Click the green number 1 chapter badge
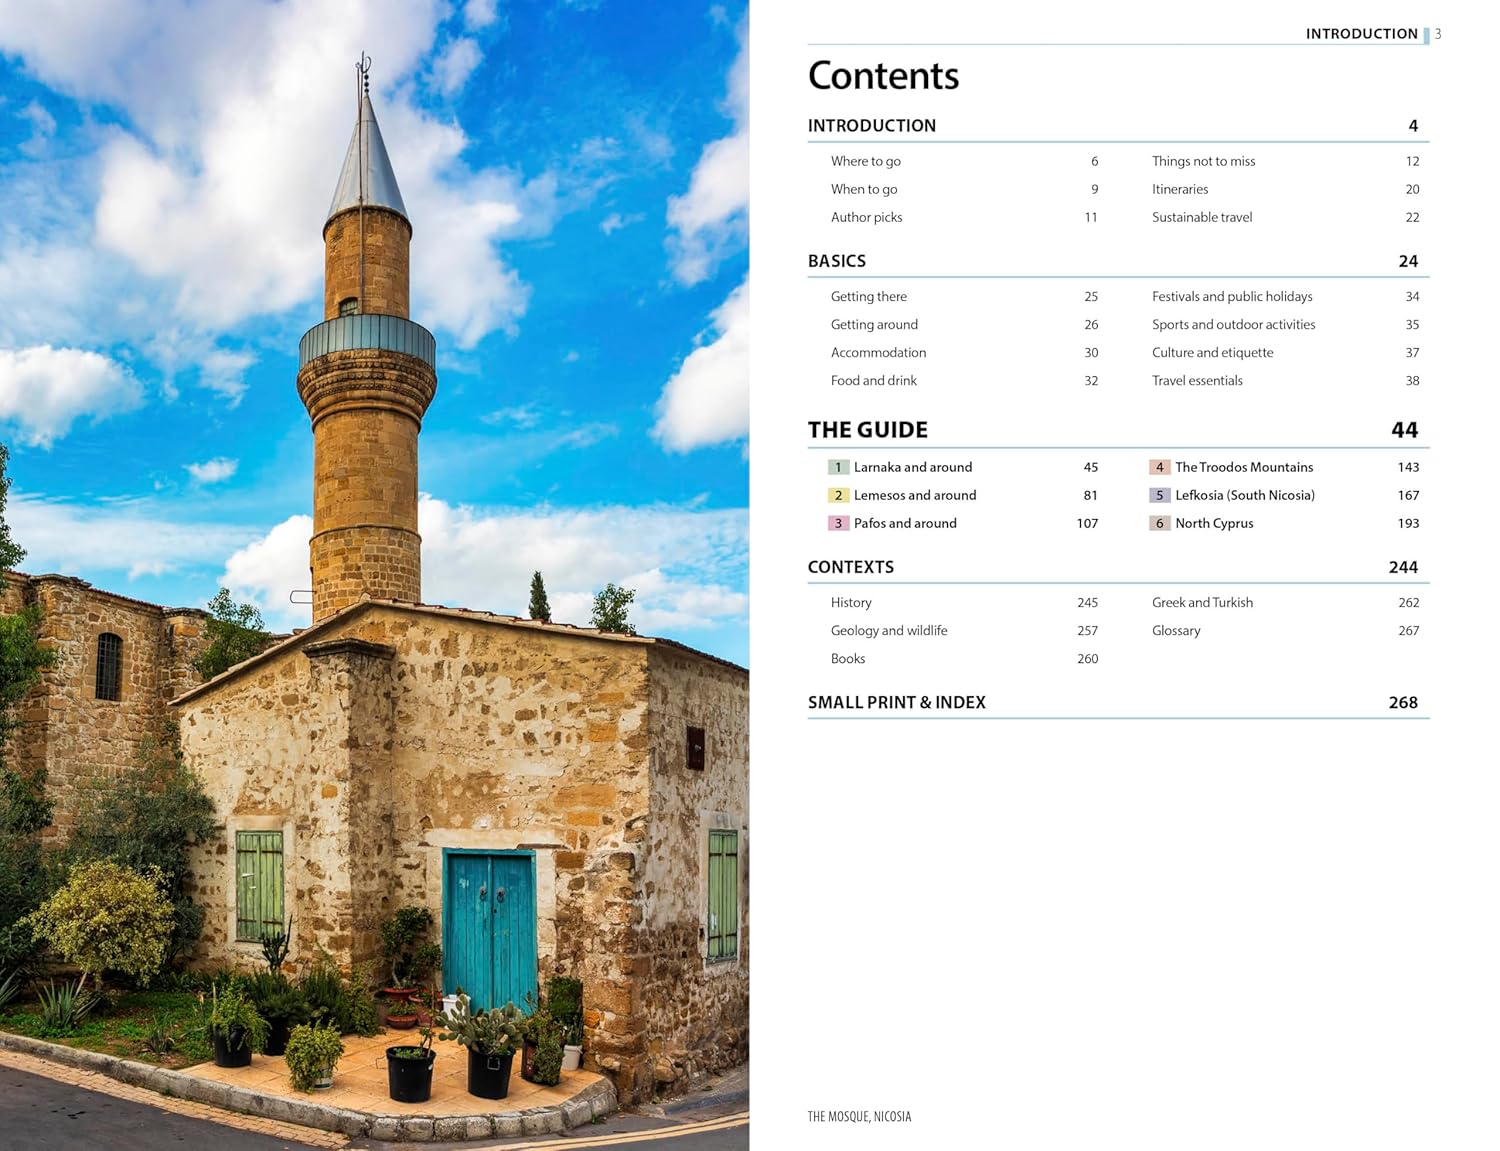This screenshot has height=1151, width=1500. pos(838,467)
